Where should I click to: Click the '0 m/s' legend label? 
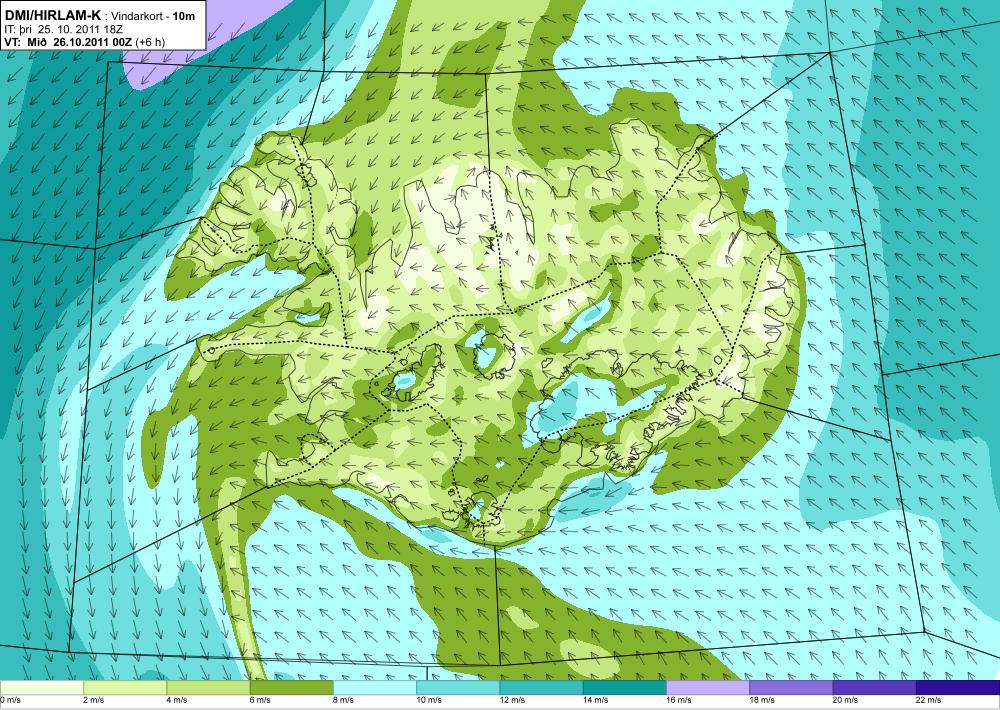click(x=10, y=700)
